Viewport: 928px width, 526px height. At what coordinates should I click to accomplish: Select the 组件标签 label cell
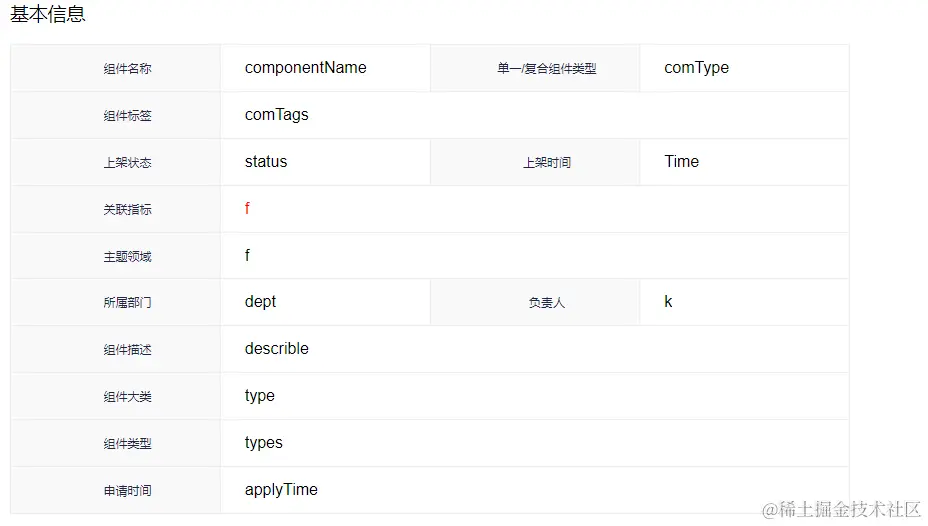pyautogui.click(x=115, y=115)
